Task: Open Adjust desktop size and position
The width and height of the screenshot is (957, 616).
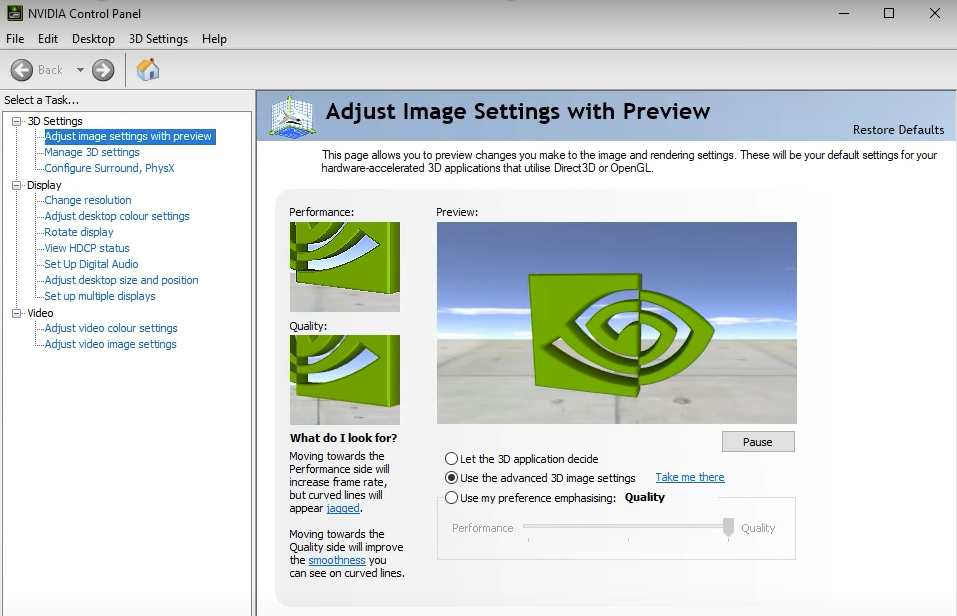Action: [x=121, y=280]
